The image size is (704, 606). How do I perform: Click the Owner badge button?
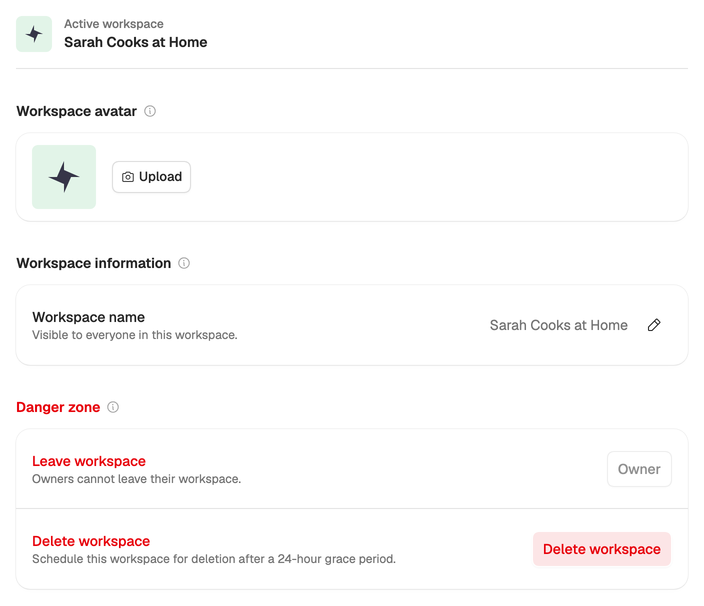(639, 469)
